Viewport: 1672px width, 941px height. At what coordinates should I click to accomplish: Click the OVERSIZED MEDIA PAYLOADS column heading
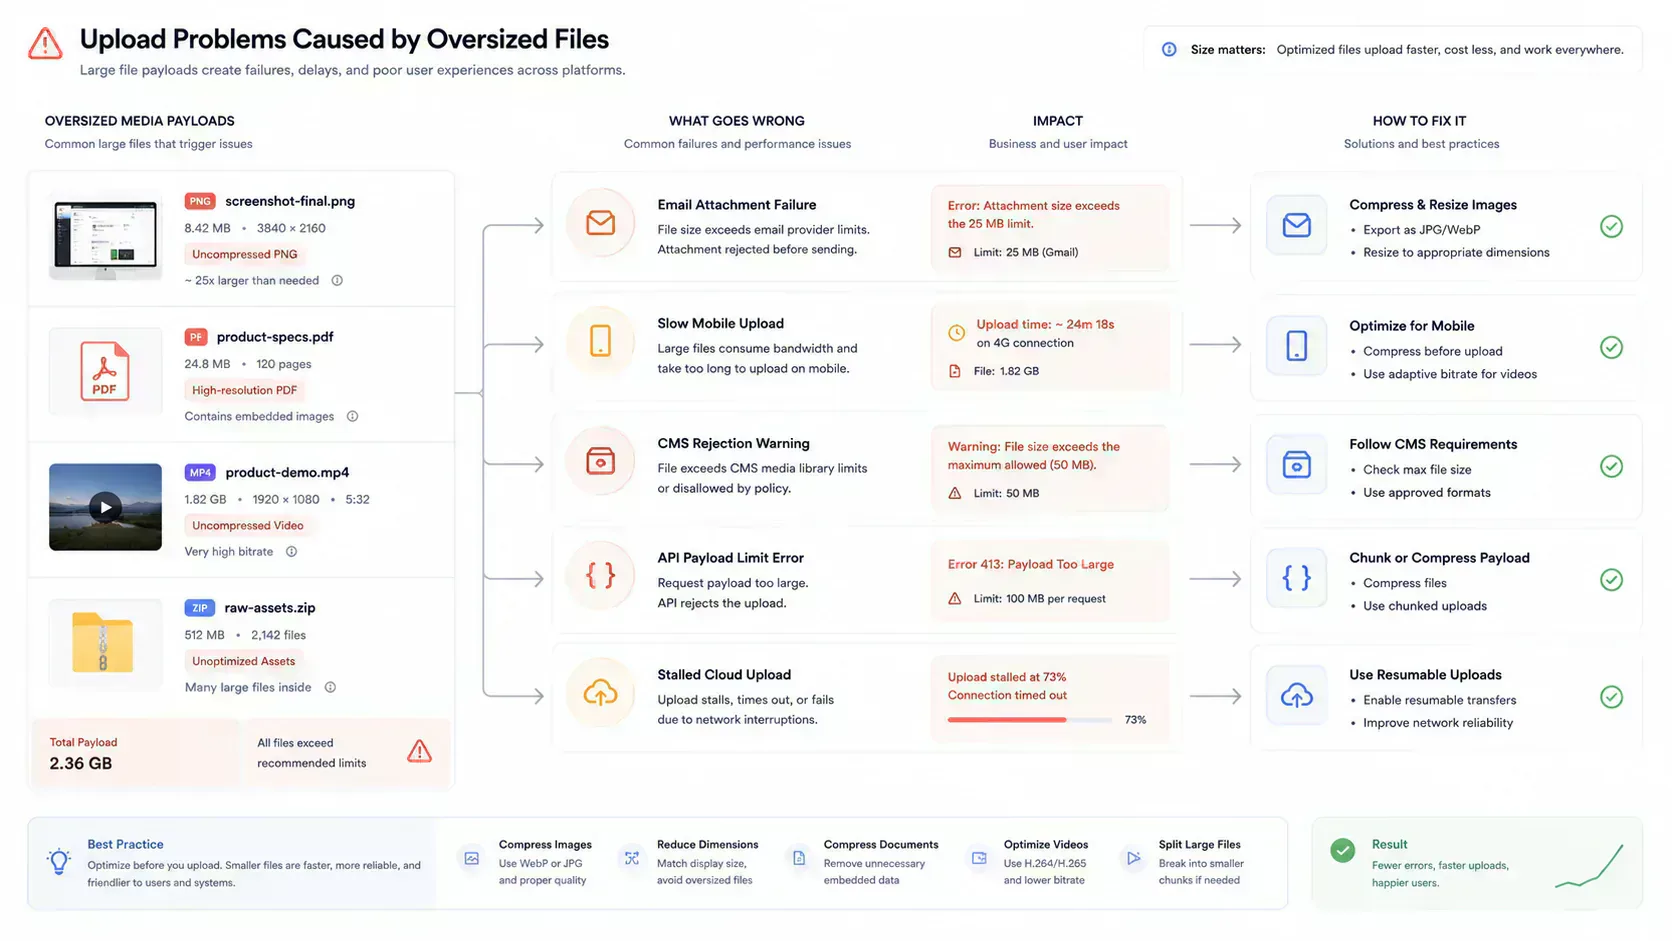pos(140,121)
